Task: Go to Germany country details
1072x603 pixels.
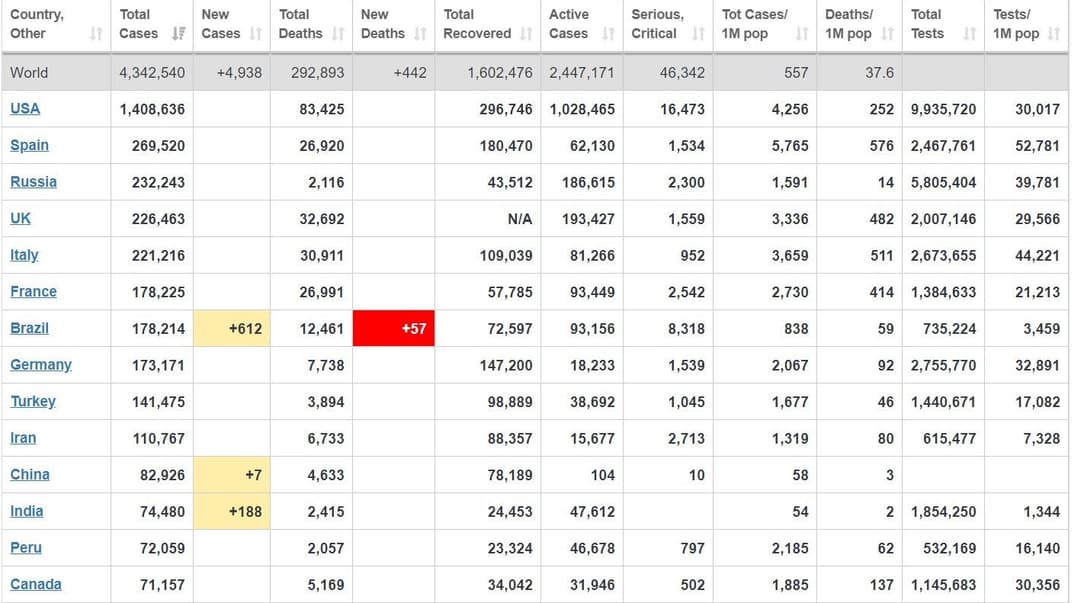Action: tap(41, 365)
